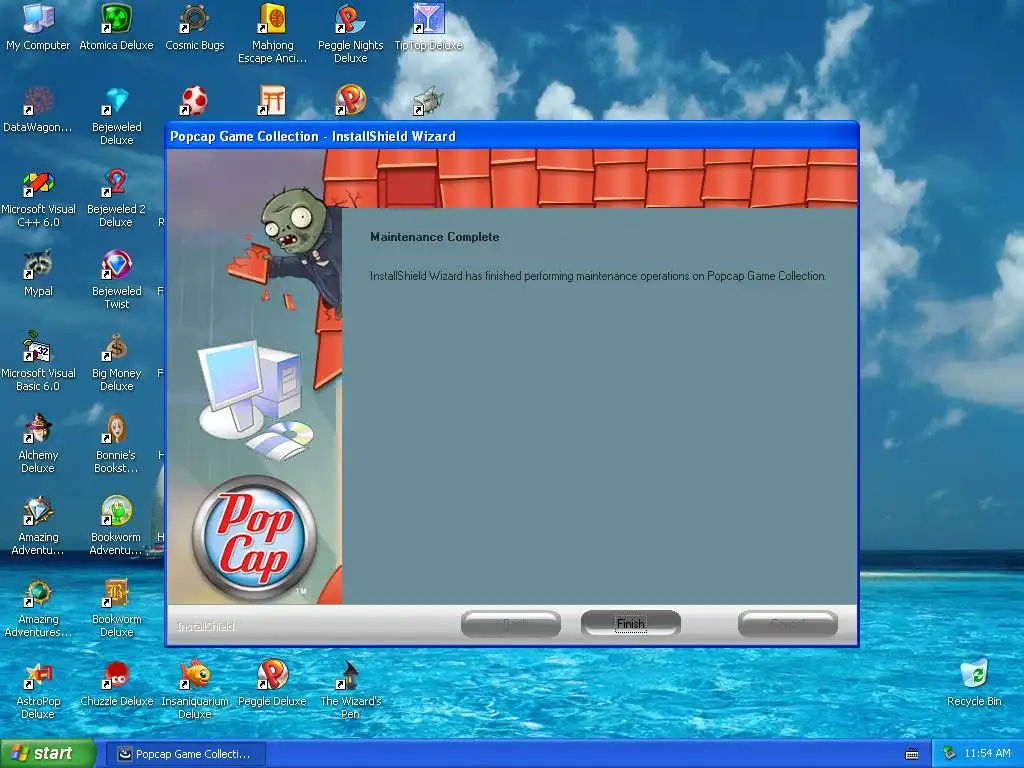Click the Microsoft Visual C++ 6.0 shortcut
This screenshot has height=768, width=1024.
point(38,198)
